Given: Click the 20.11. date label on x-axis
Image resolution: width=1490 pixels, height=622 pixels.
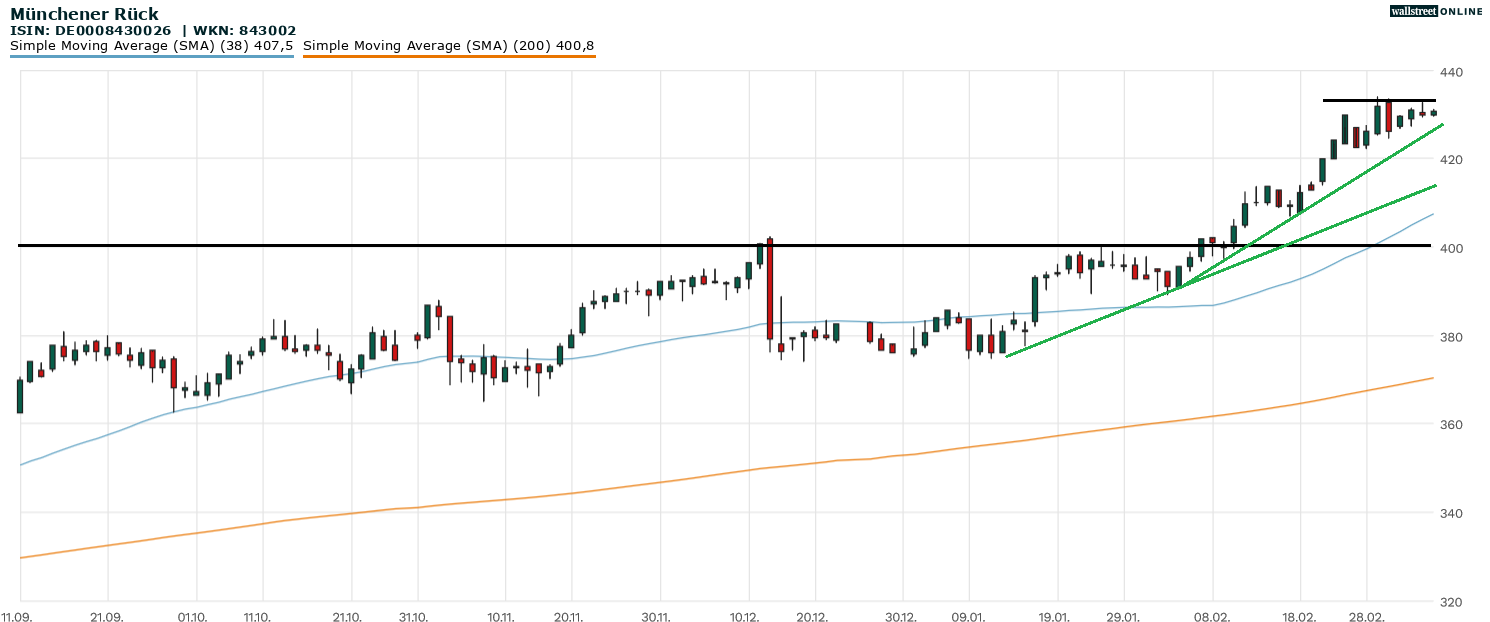Looking at the screenshot, I should (568, 617).
